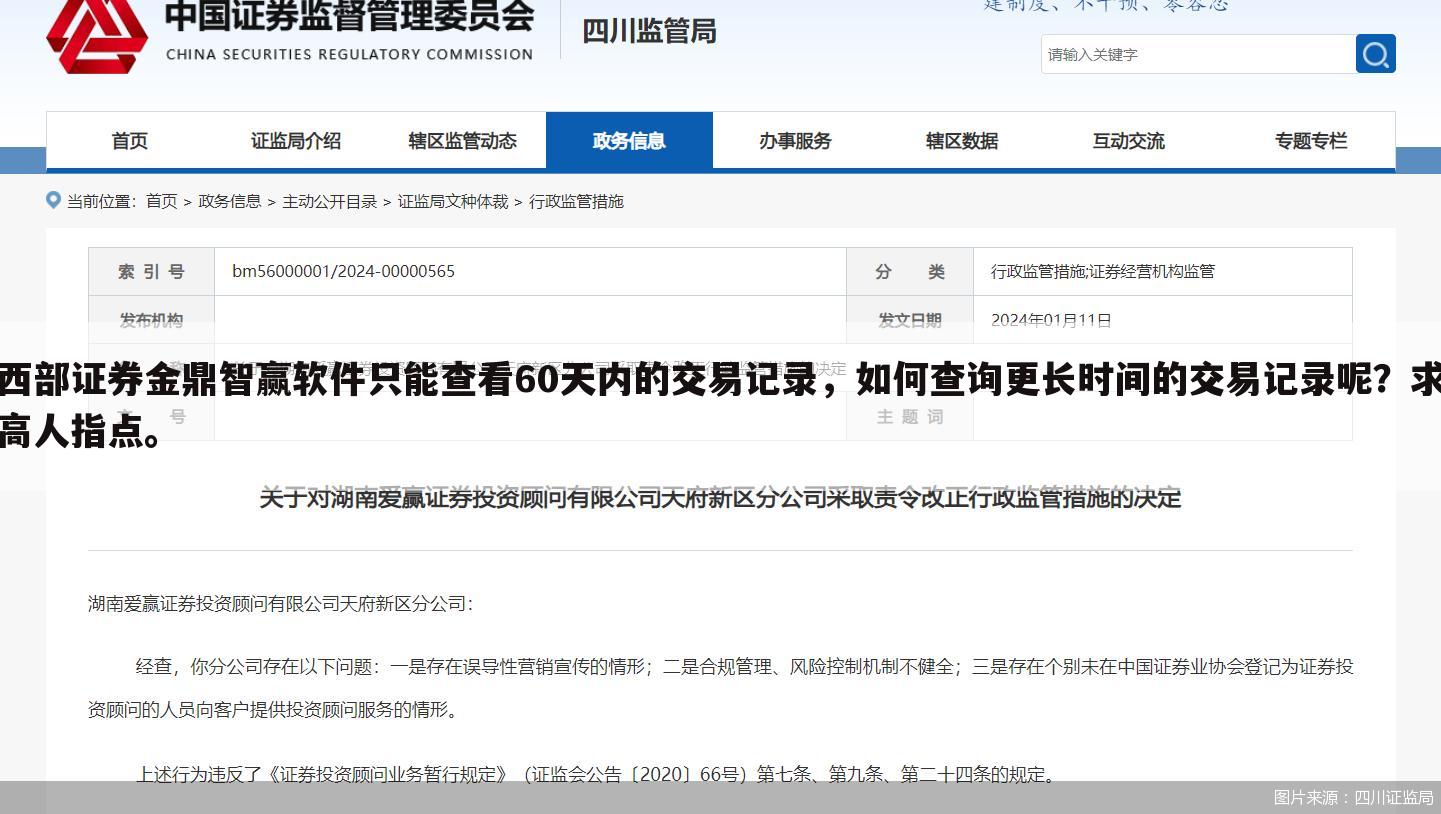
Task: Click the 四川监管局 site title
Action: (x=649, y=31)
